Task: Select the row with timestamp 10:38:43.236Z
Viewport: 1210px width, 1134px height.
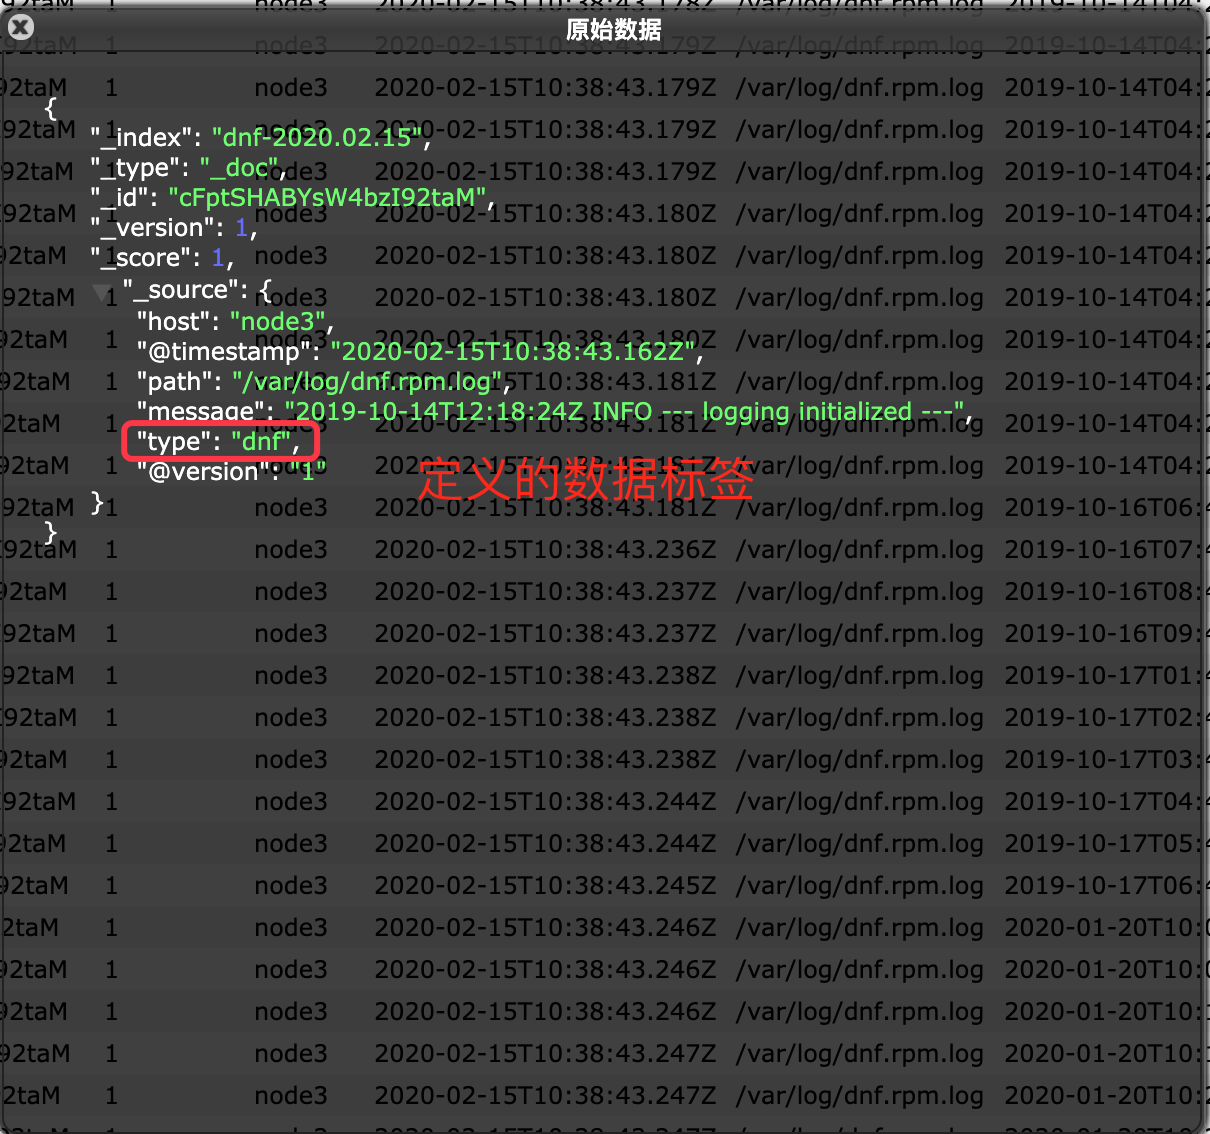Action: tap(545, 550)
